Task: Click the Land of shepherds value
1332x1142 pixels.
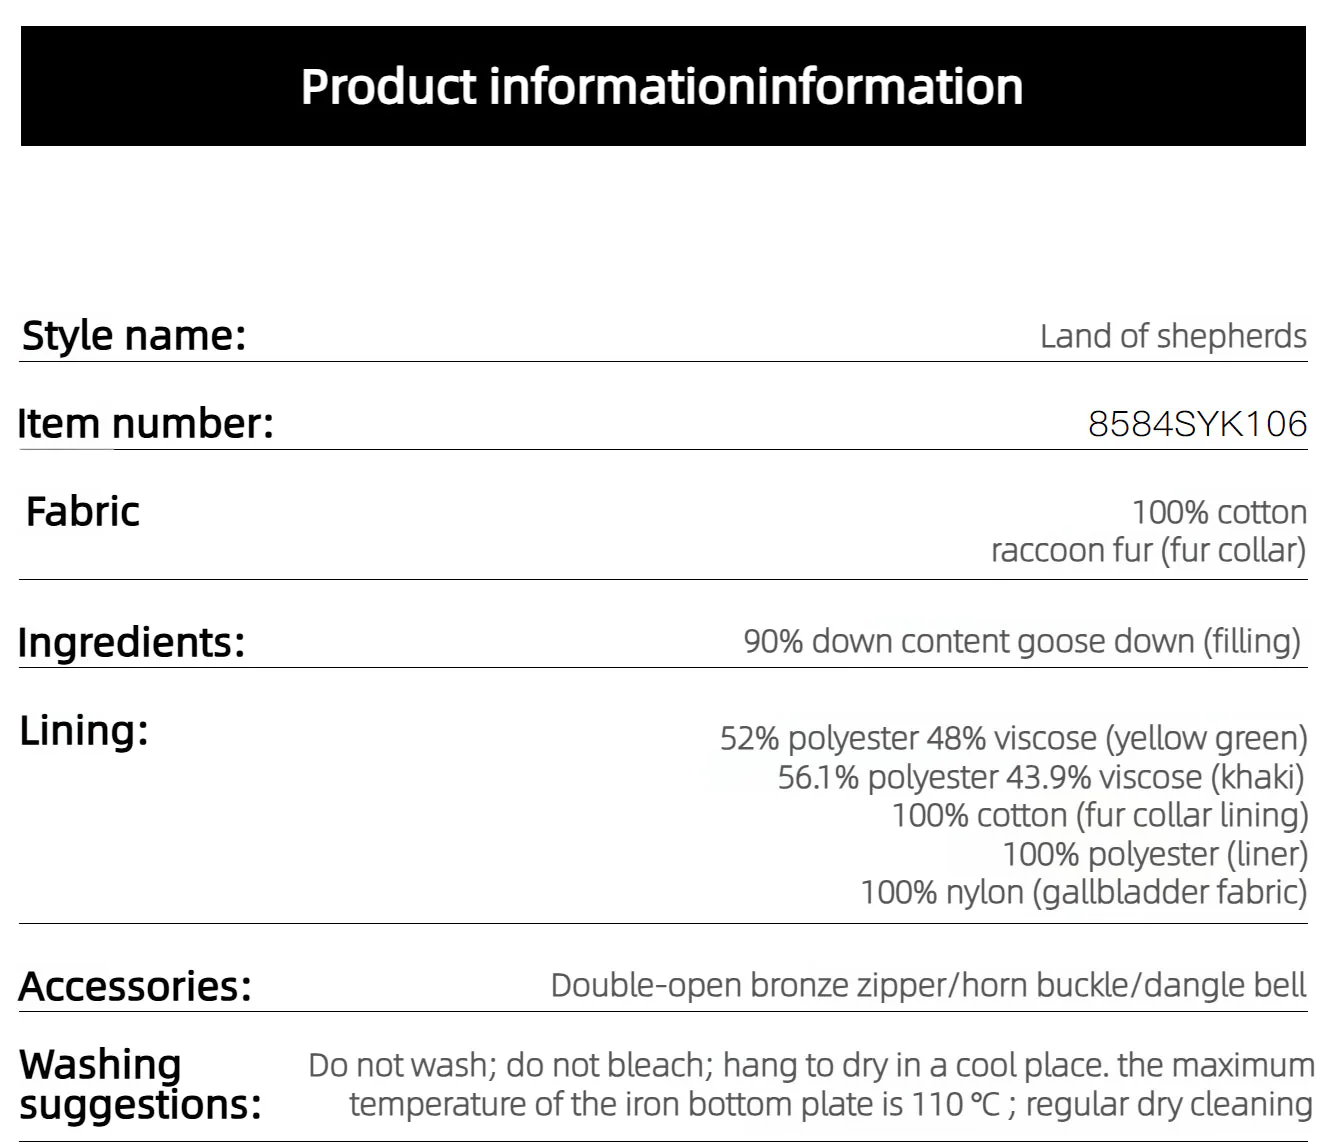Action: [x=1173, y=336]
